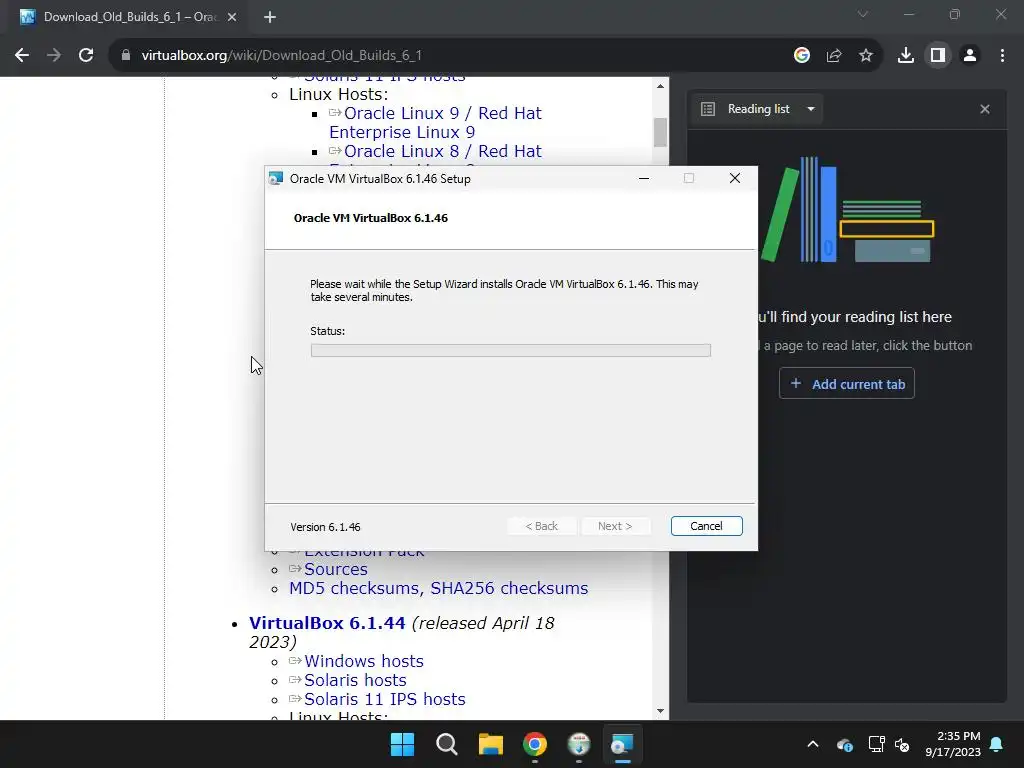
Task: Open a new browser tab
Action: click(270, 17)
